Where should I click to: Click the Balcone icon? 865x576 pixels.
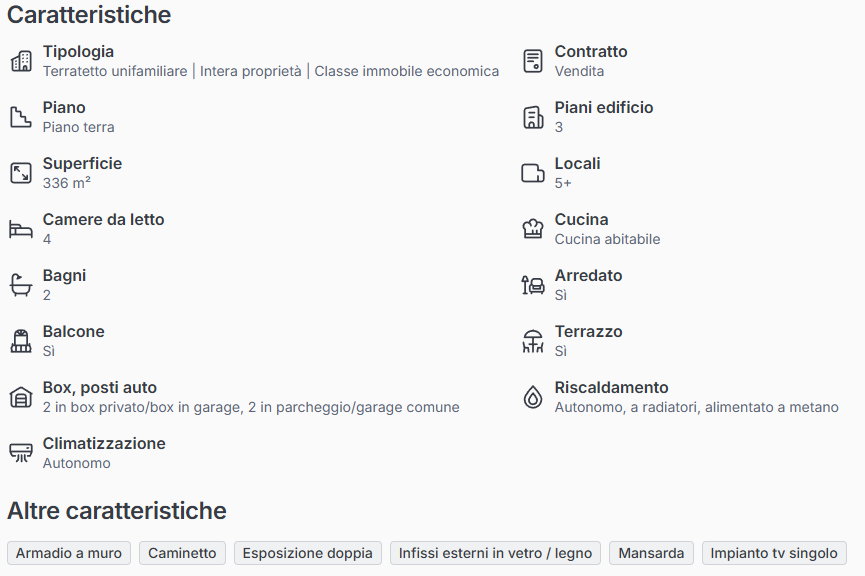tap(21, 341)
